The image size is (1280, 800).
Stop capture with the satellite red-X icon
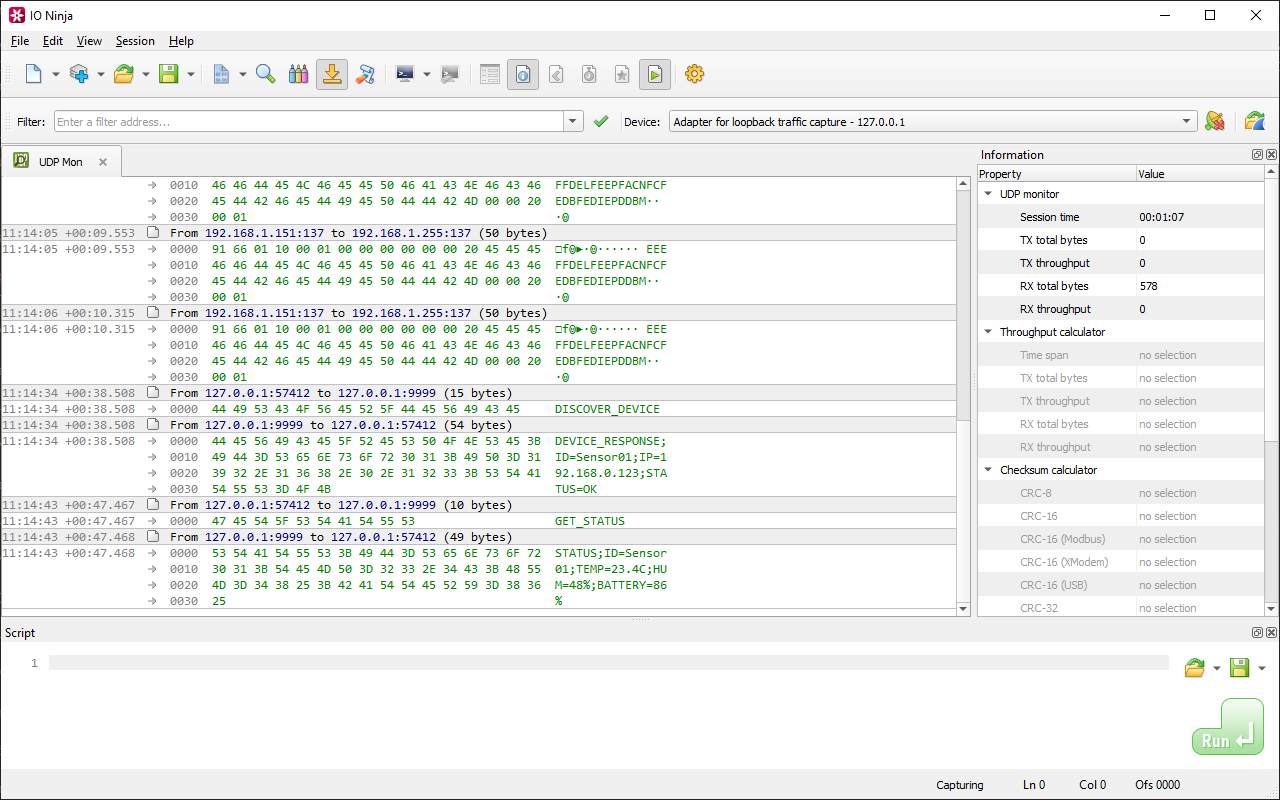pyautogui.click(x=1215, y=121)
